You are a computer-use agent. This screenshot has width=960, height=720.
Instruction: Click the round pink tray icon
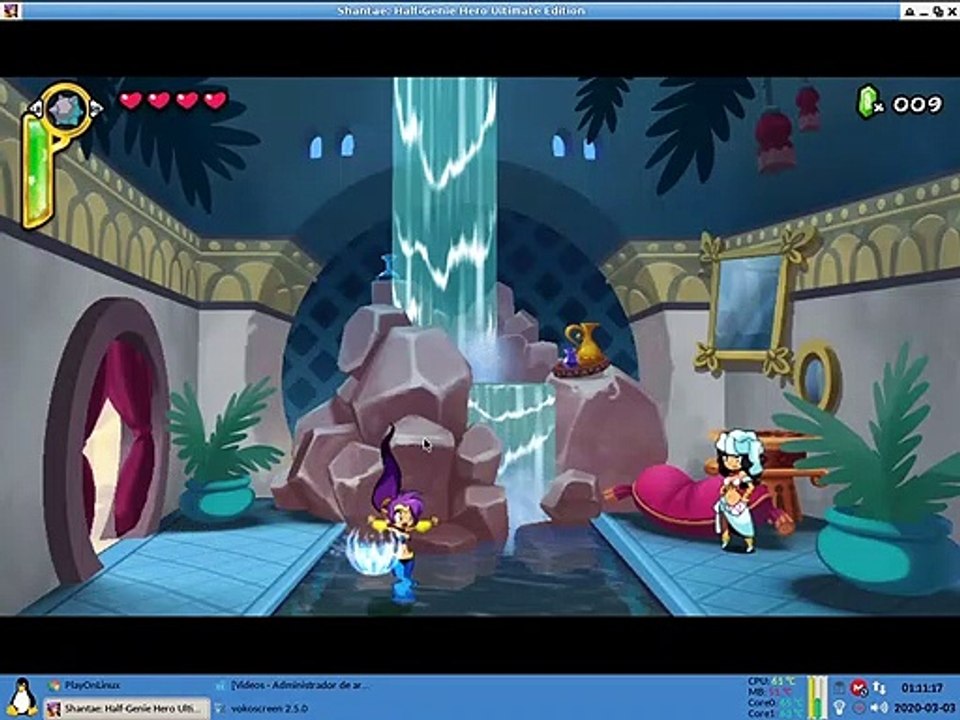click(x=859, y=708)
